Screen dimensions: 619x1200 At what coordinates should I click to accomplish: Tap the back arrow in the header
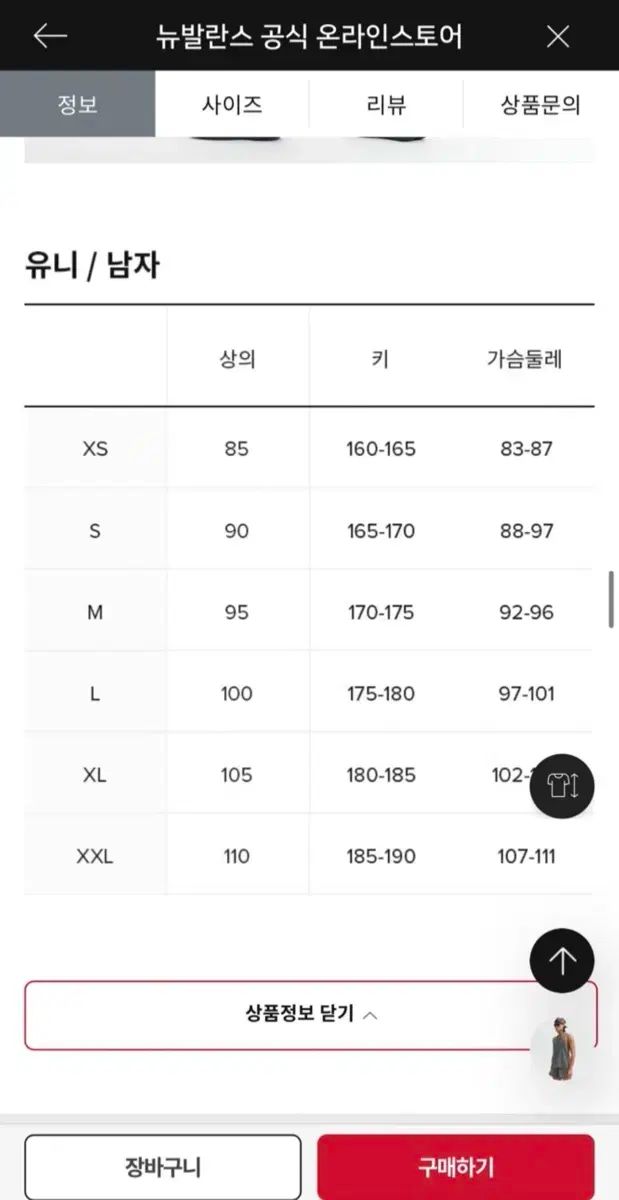[x=50, y=37]
